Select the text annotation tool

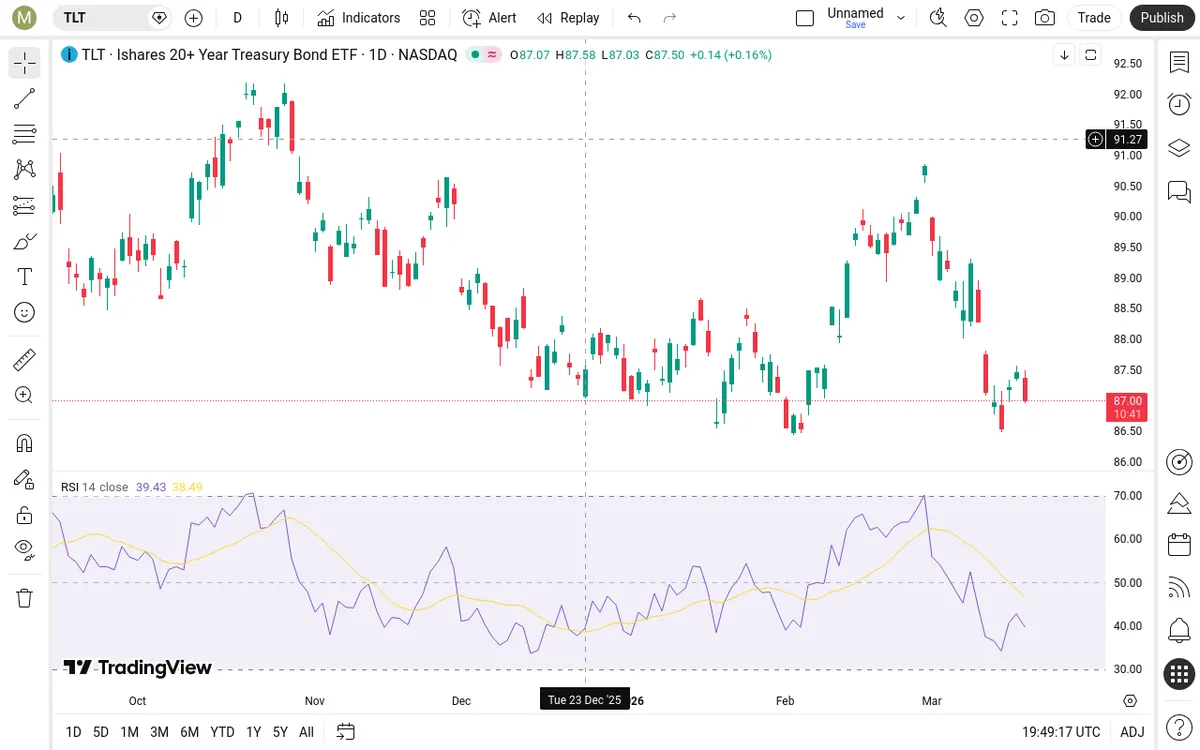(25, 277)
